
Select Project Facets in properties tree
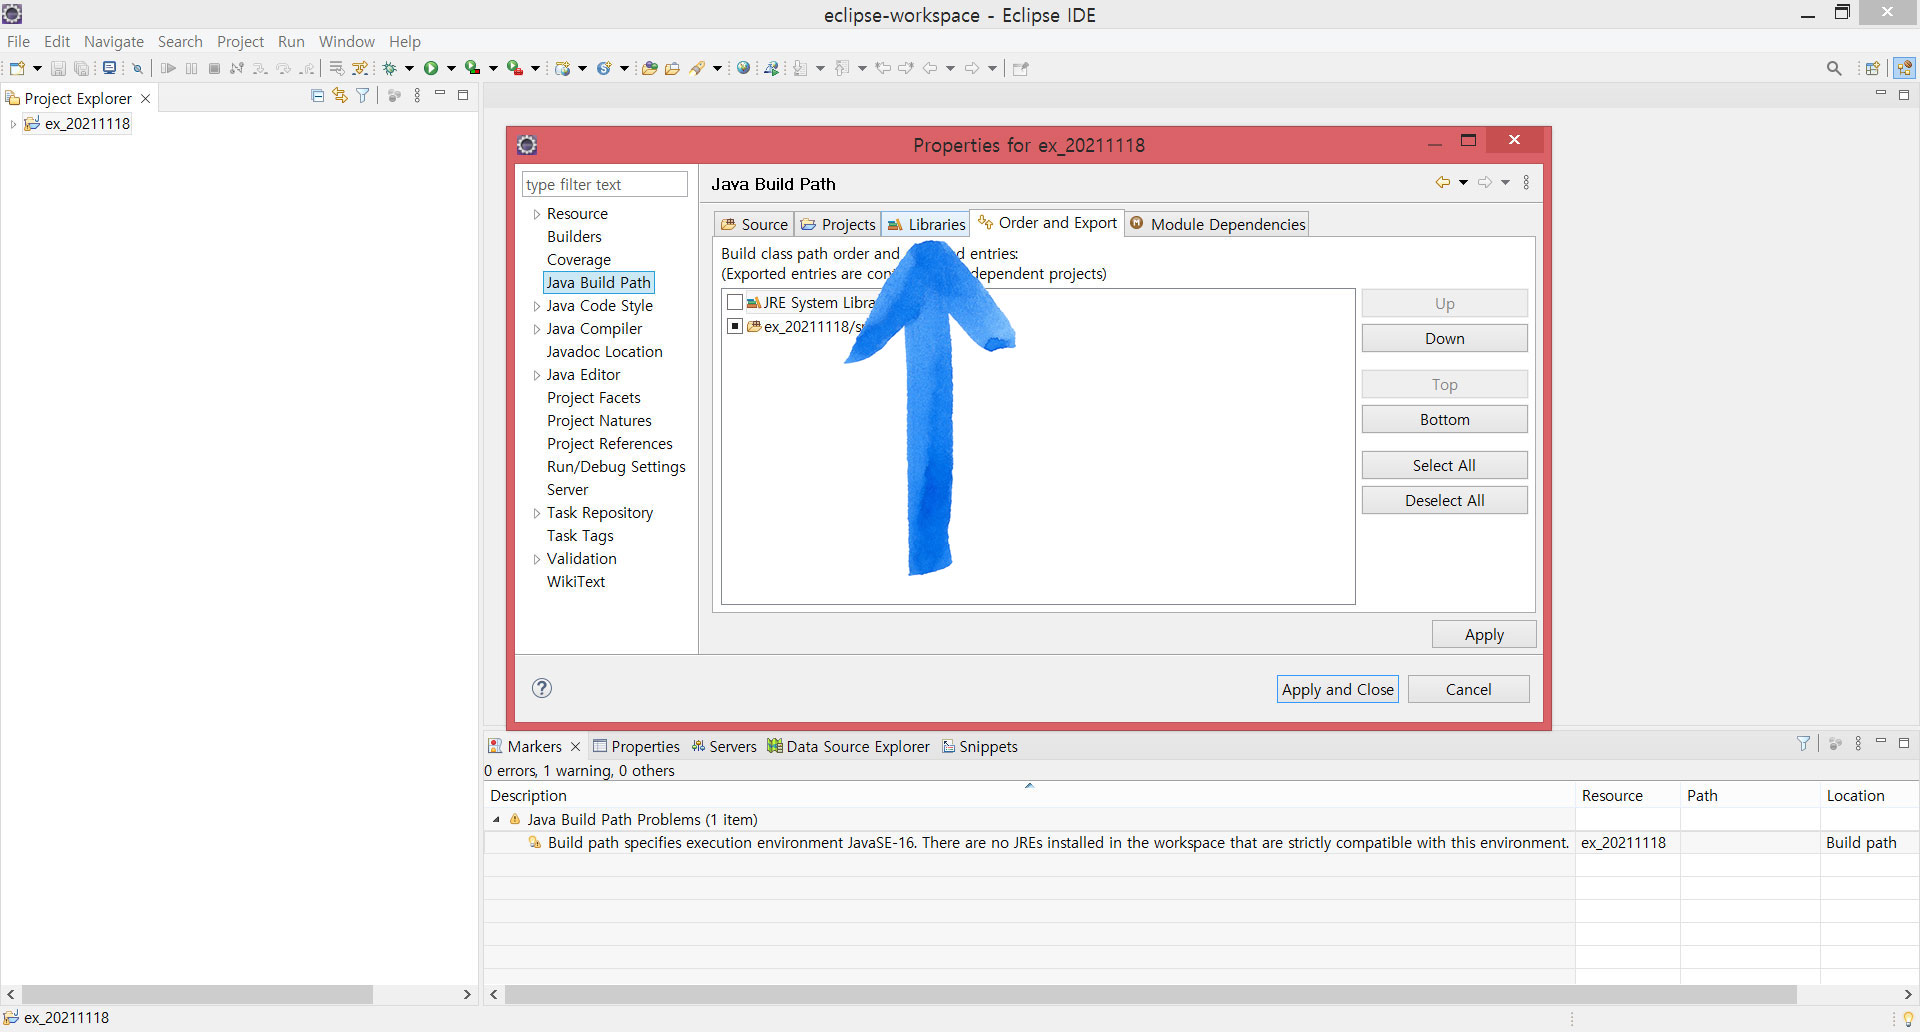coord(593,398)
